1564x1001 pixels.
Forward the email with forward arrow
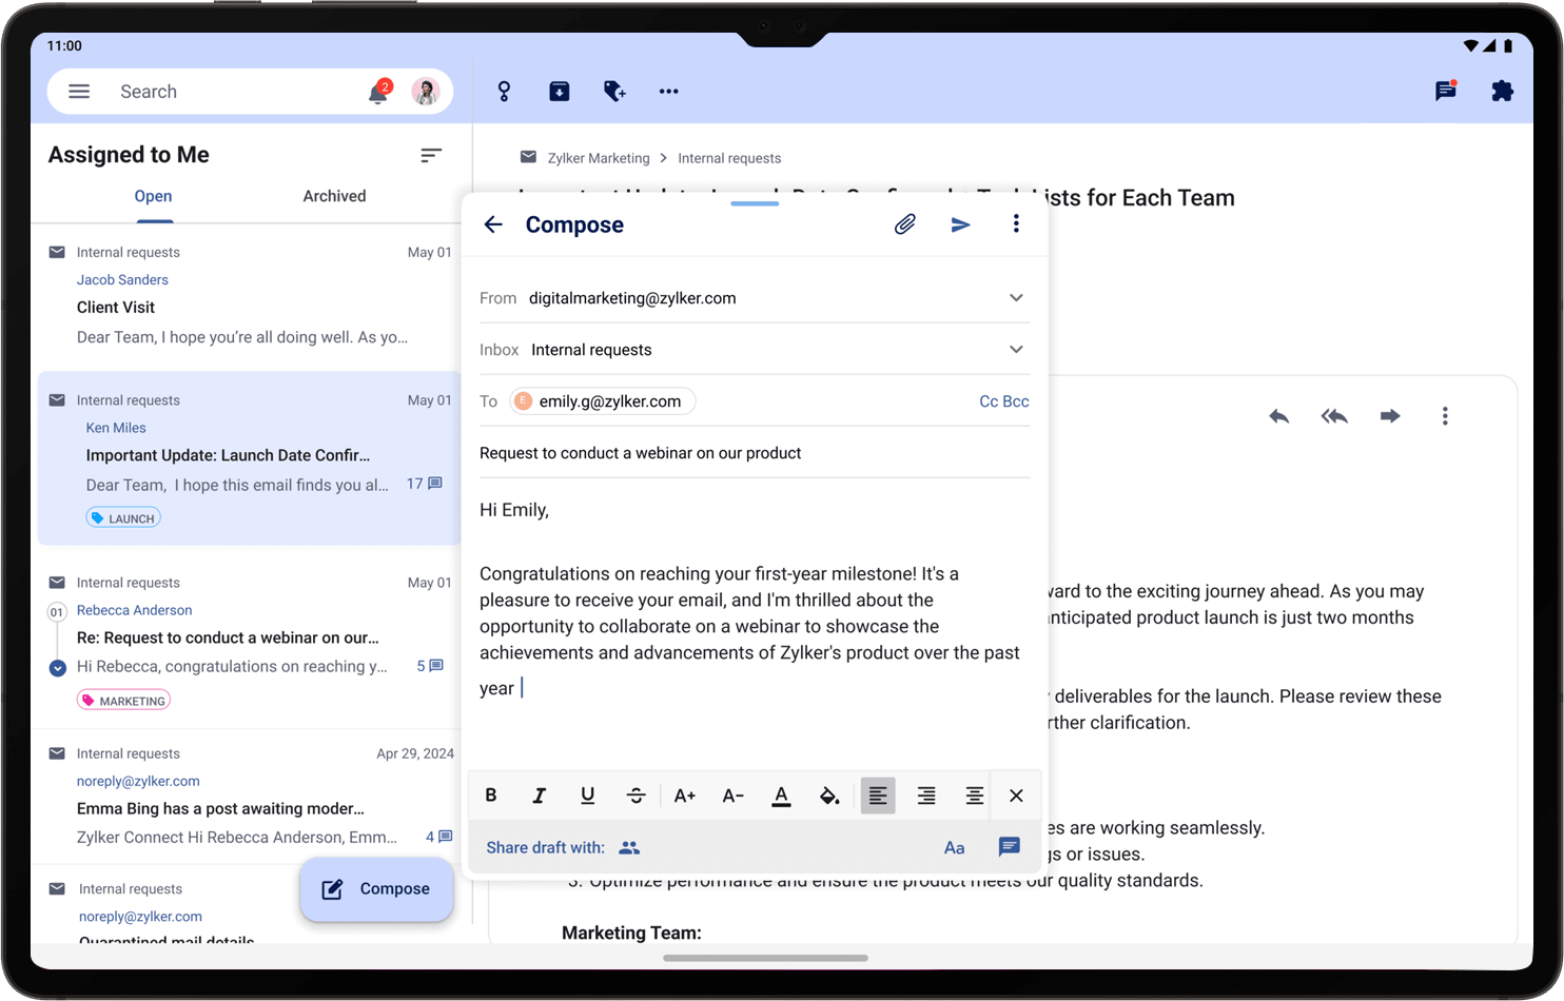pyautogui.click(x=1390, y=416)
